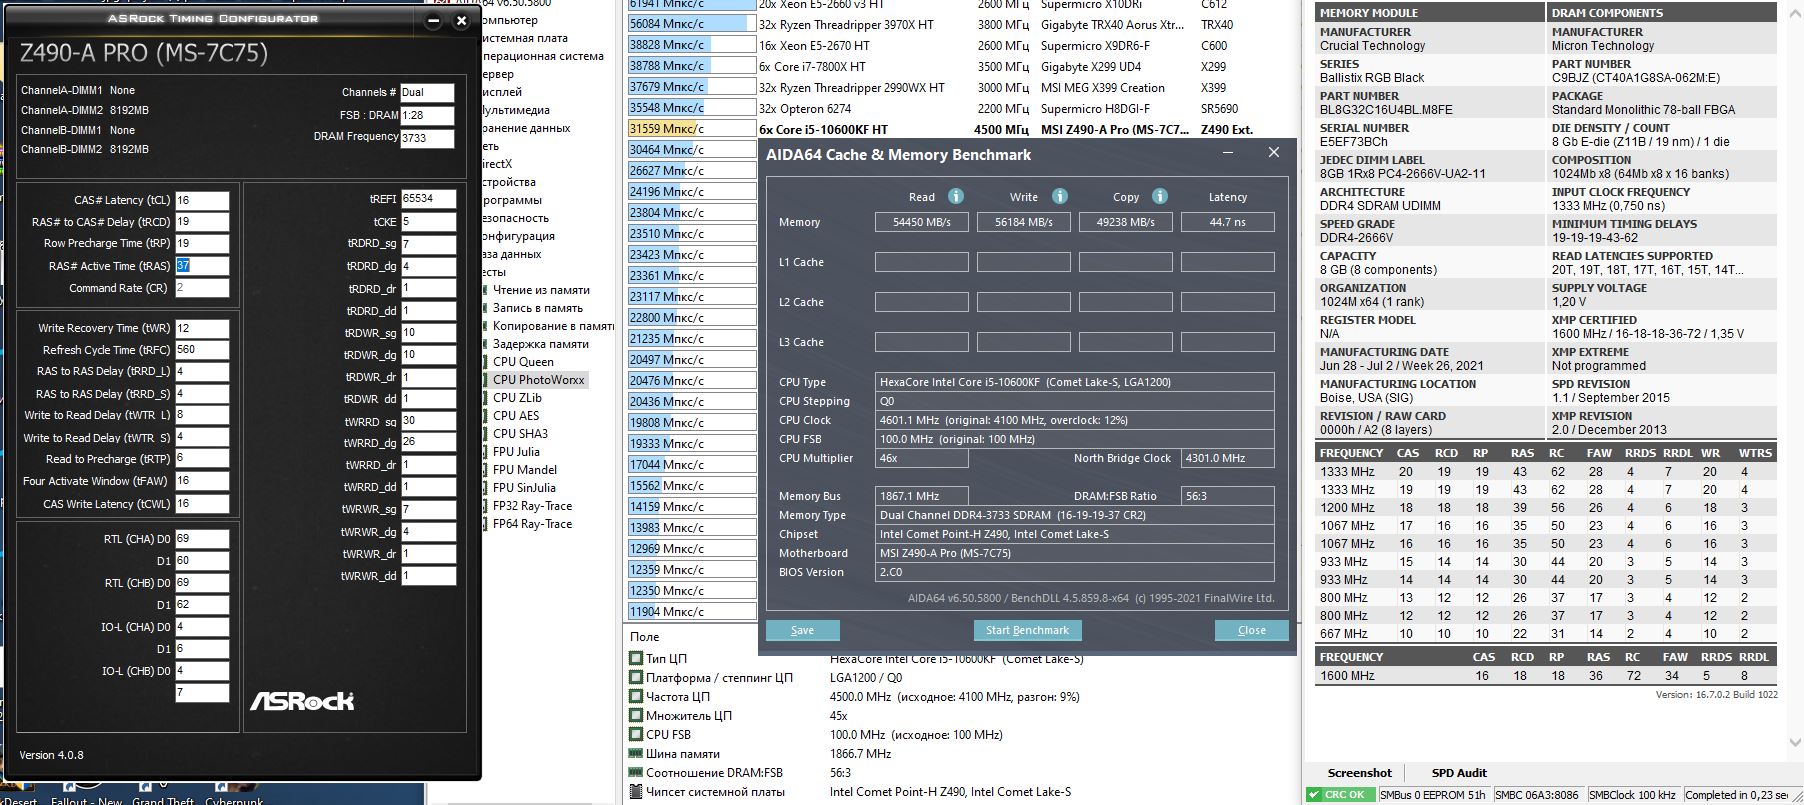Select Задержка памяти in the AIDA64 tree
Image resolution: width=1804 pixels, height=805 pixels.
(541, 344)
